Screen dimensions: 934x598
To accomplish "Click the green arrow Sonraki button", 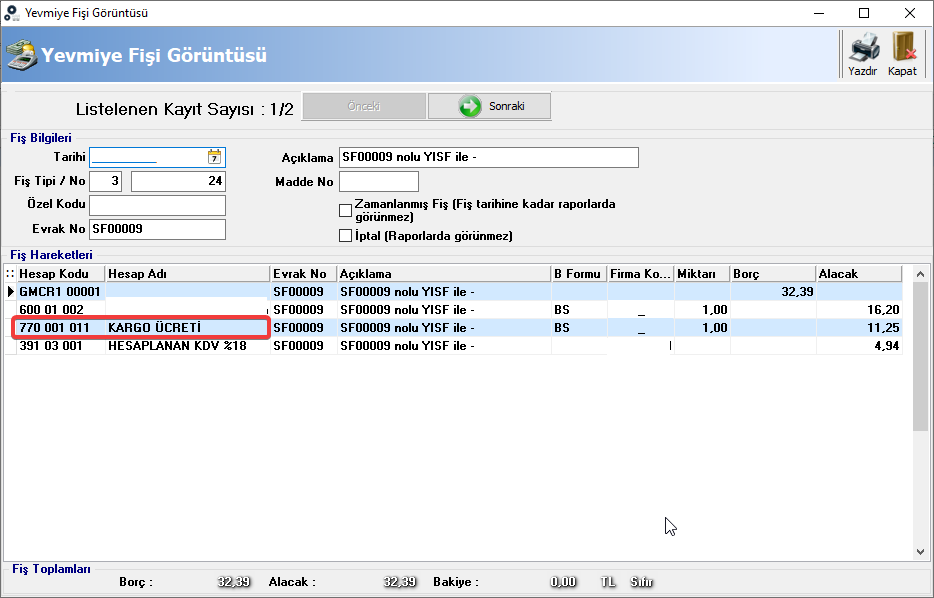I will tap(489, 106).
